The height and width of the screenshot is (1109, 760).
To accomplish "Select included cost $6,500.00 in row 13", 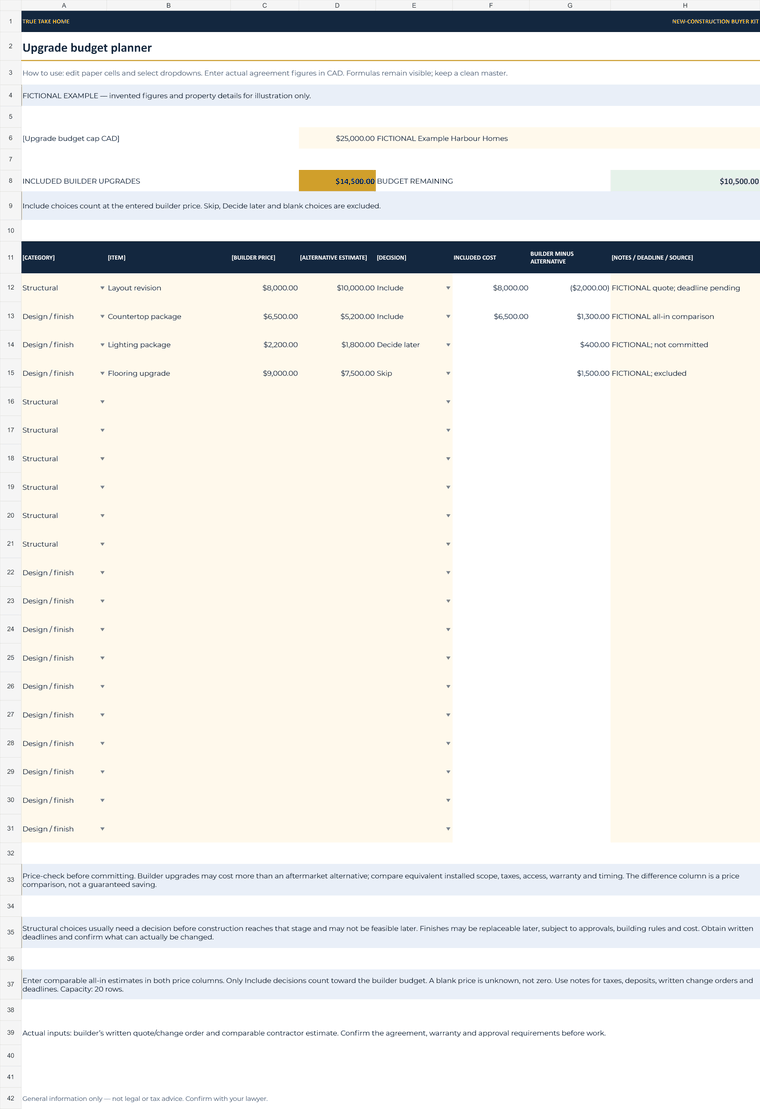I will pos(491,316).
